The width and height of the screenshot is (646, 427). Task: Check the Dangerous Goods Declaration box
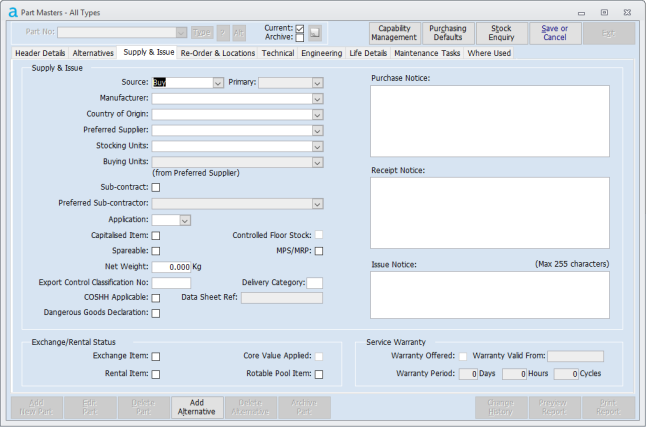[x=156, y=313]
